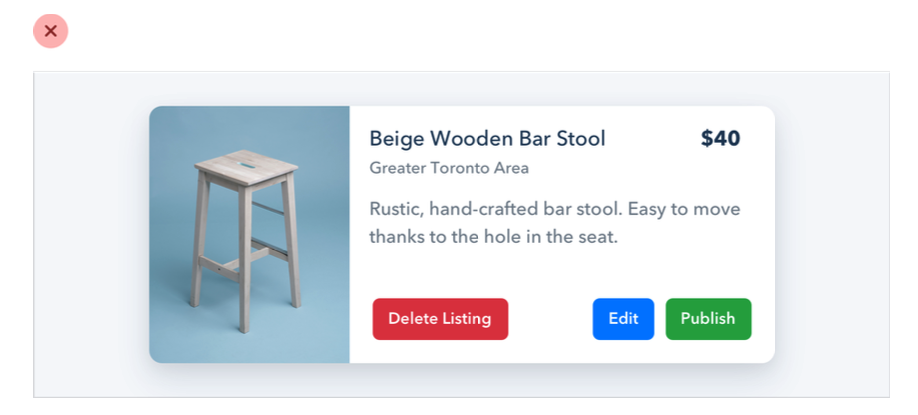Click the gray background left of the card
Image resolution: width=918 pixels, height=415 pixels.
[90, 234]
